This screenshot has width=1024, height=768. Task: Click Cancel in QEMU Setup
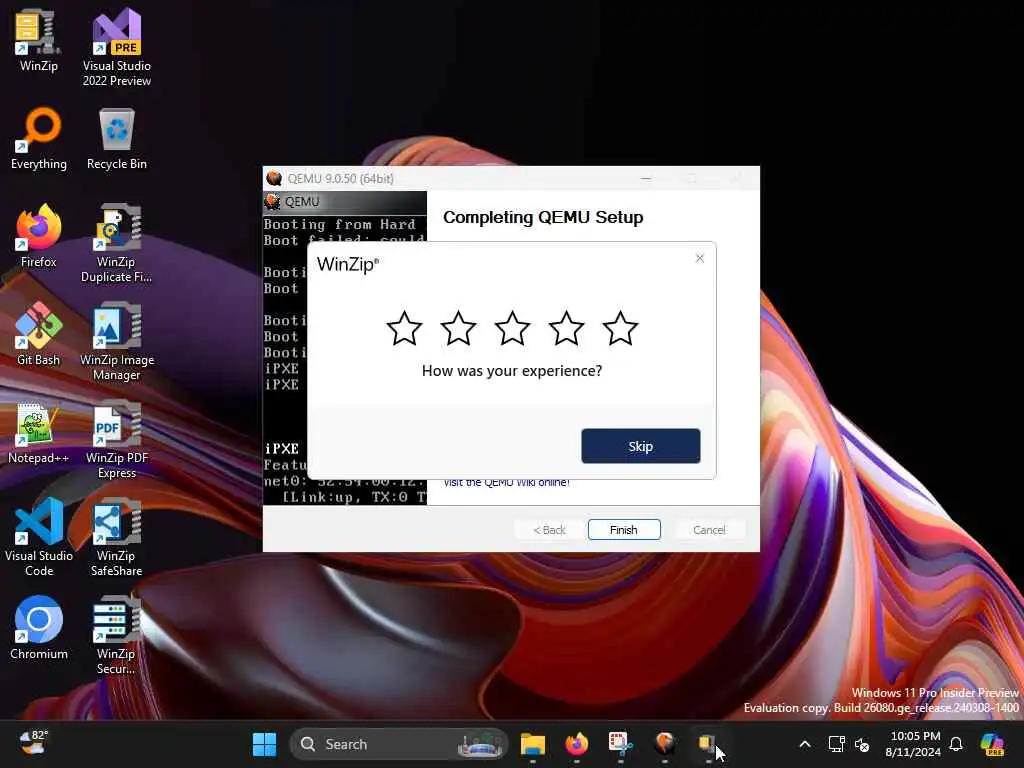click(709, 530)
